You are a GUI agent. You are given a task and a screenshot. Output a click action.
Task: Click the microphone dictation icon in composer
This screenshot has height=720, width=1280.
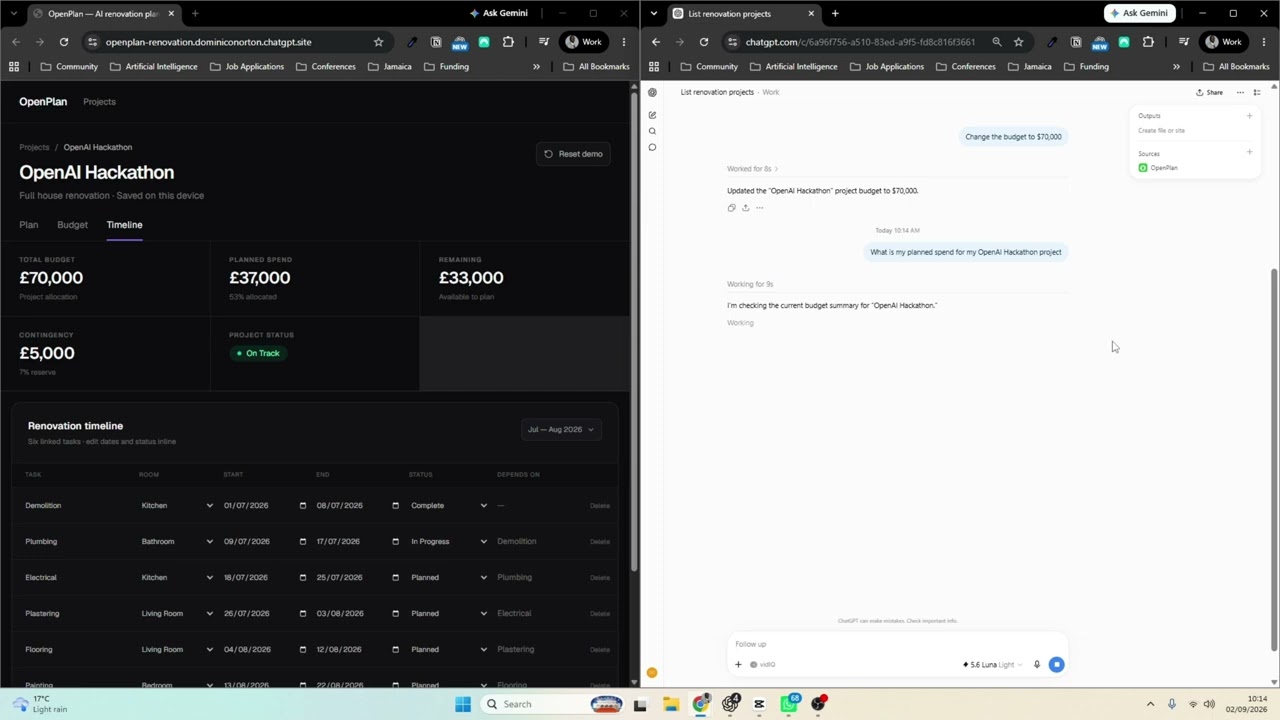(x=1037, y=664)
